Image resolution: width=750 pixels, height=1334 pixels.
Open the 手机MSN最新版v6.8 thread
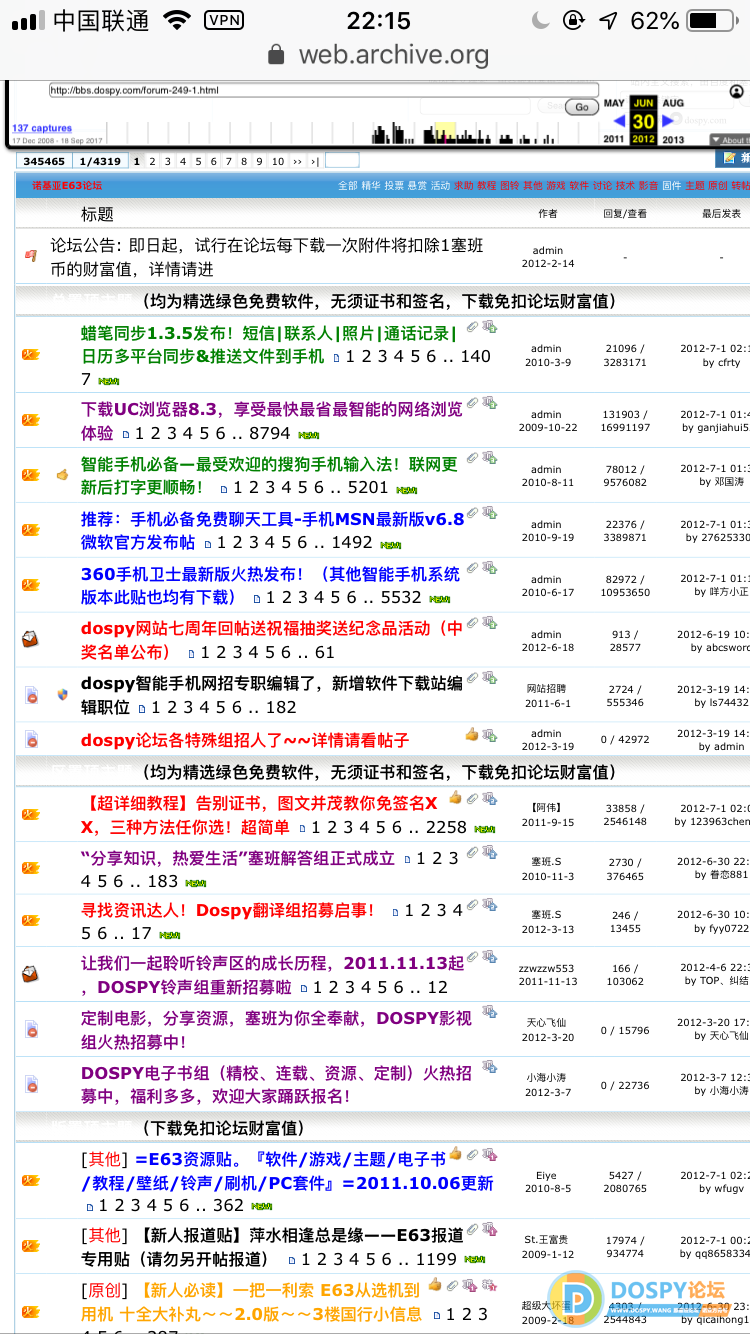[273, 530]
